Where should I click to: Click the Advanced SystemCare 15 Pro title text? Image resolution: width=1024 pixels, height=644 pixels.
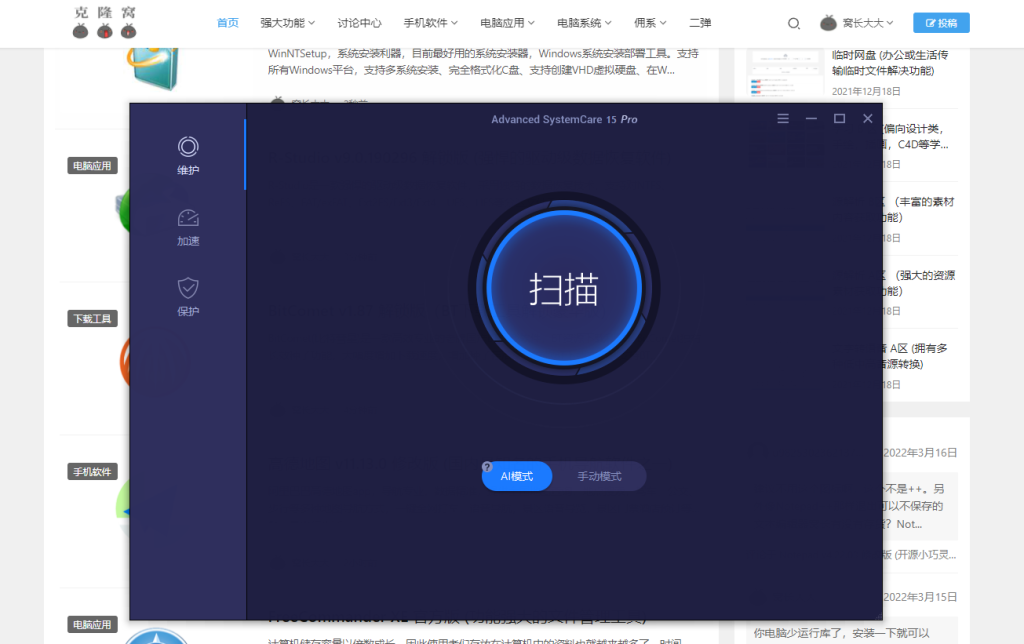coord(564,119)
